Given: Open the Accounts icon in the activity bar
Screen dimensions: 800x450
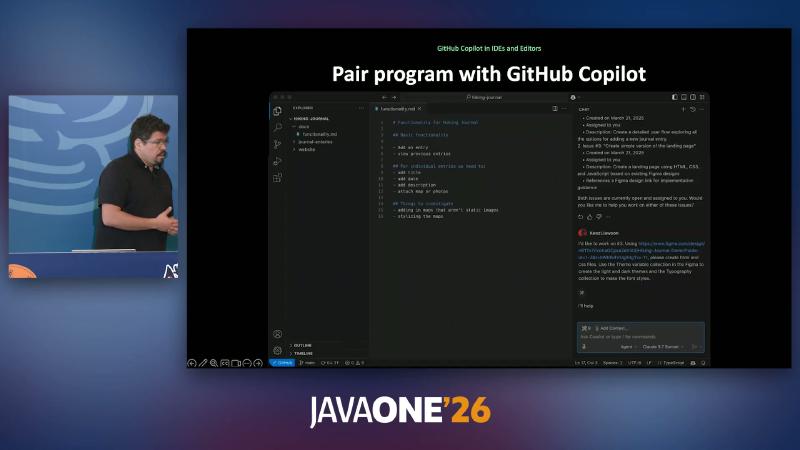Looking at the screenshot, I should 278,334.
